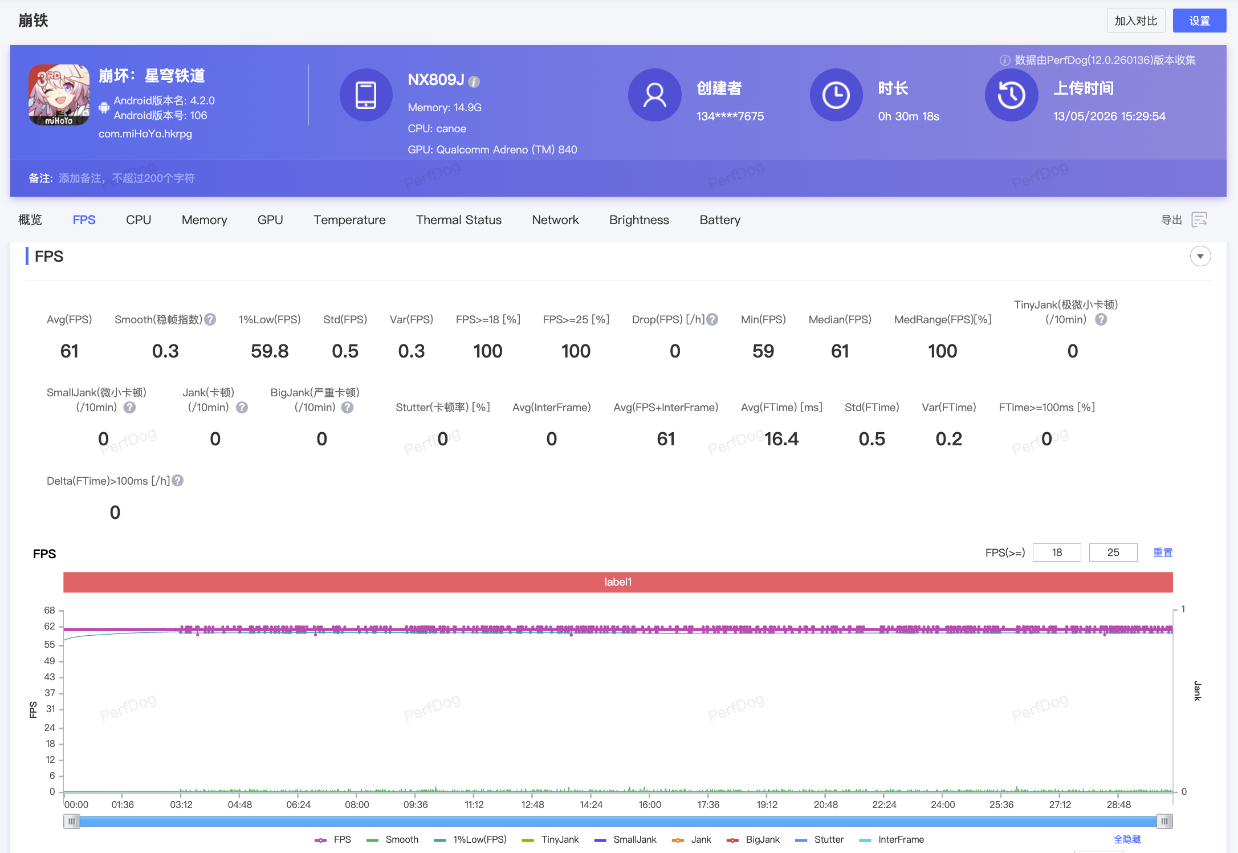
Task: Switch to the Memory tab
Action: click(x=204, y=220)
